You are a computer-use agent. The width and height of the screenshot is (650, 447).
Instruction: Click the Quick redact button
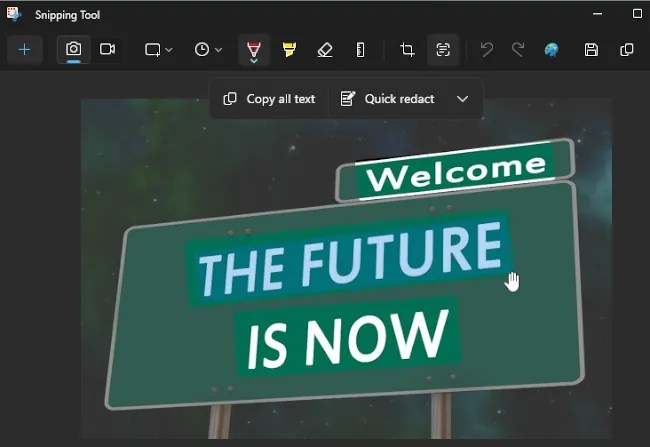[x=387, y=99]
